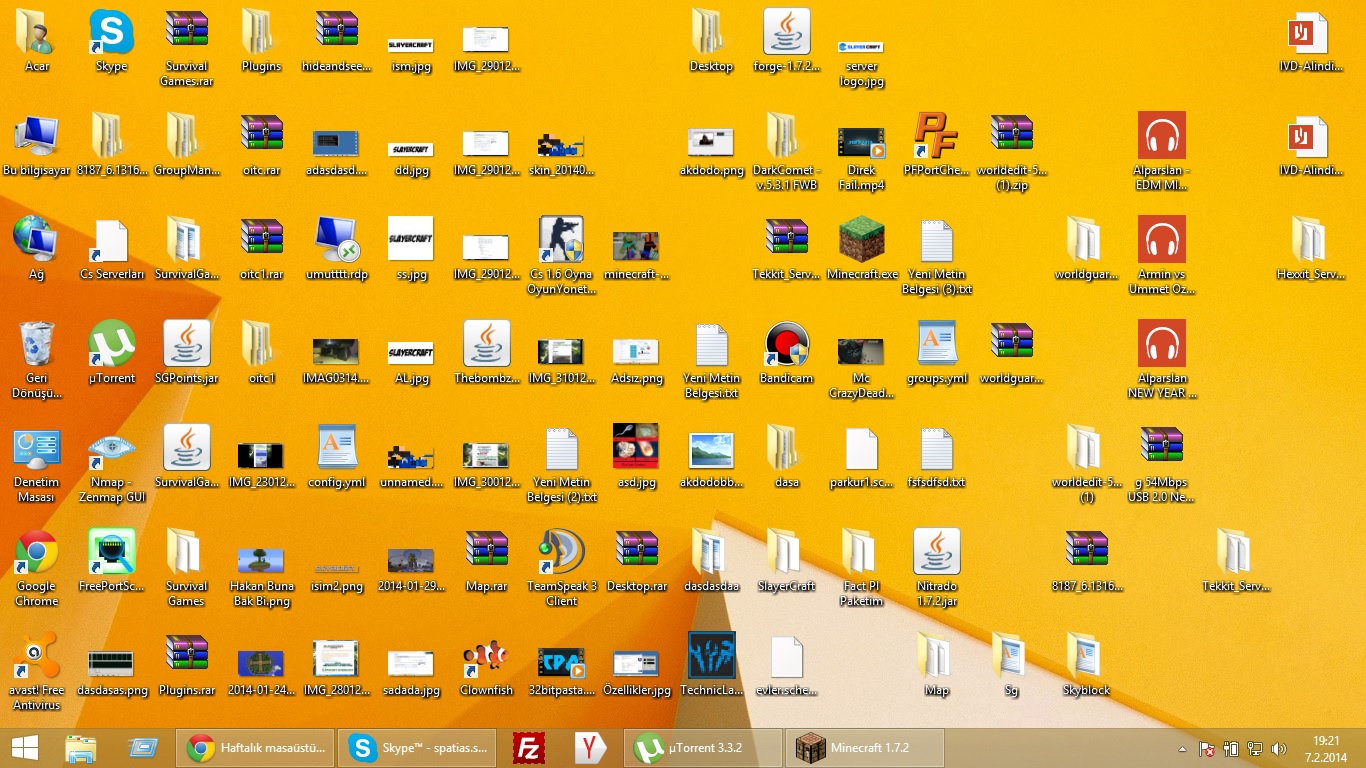The width and height of the screenshot is (1366, 768).
Task: Open the Nitrado 1.7.2.jar file
Action: (936, 568)
